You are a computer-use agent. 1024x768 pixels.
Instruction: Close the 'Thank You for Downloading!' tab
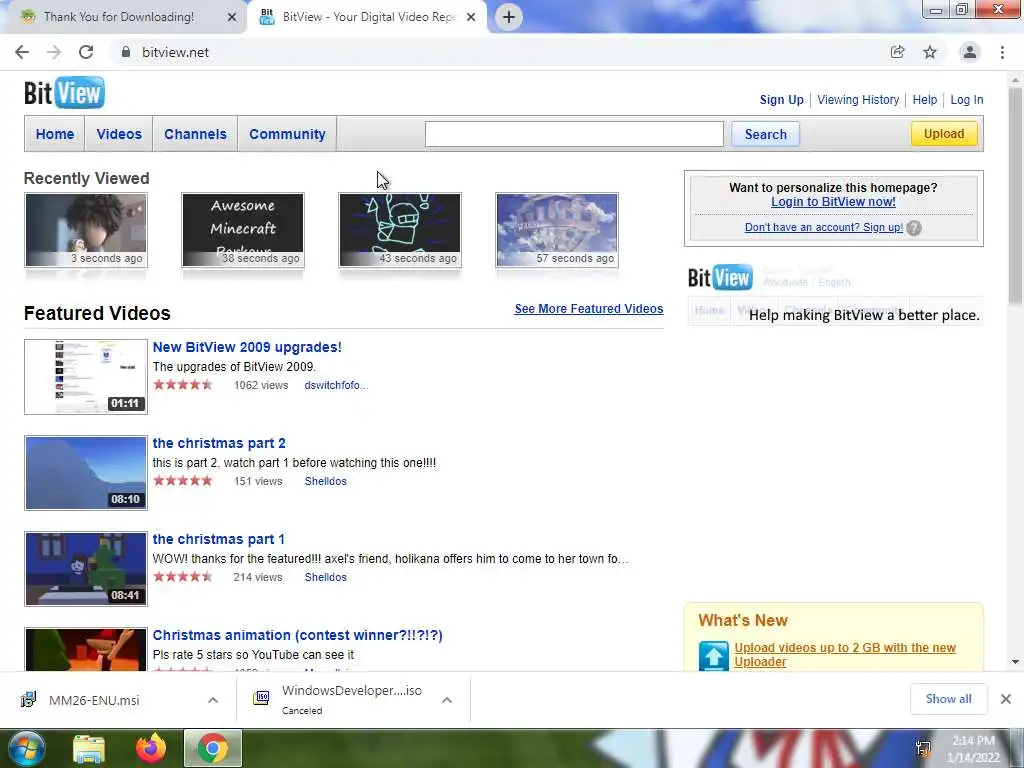pyautogui.click(x=231, y=17)
